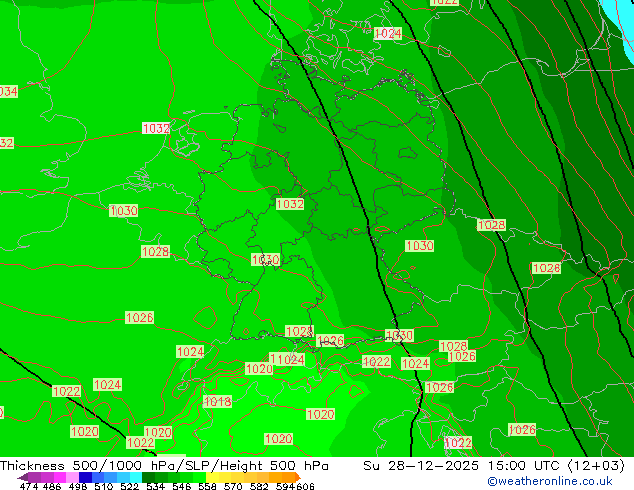Click the weatheronline.co.uk copyright link

[x=550, y=481]
